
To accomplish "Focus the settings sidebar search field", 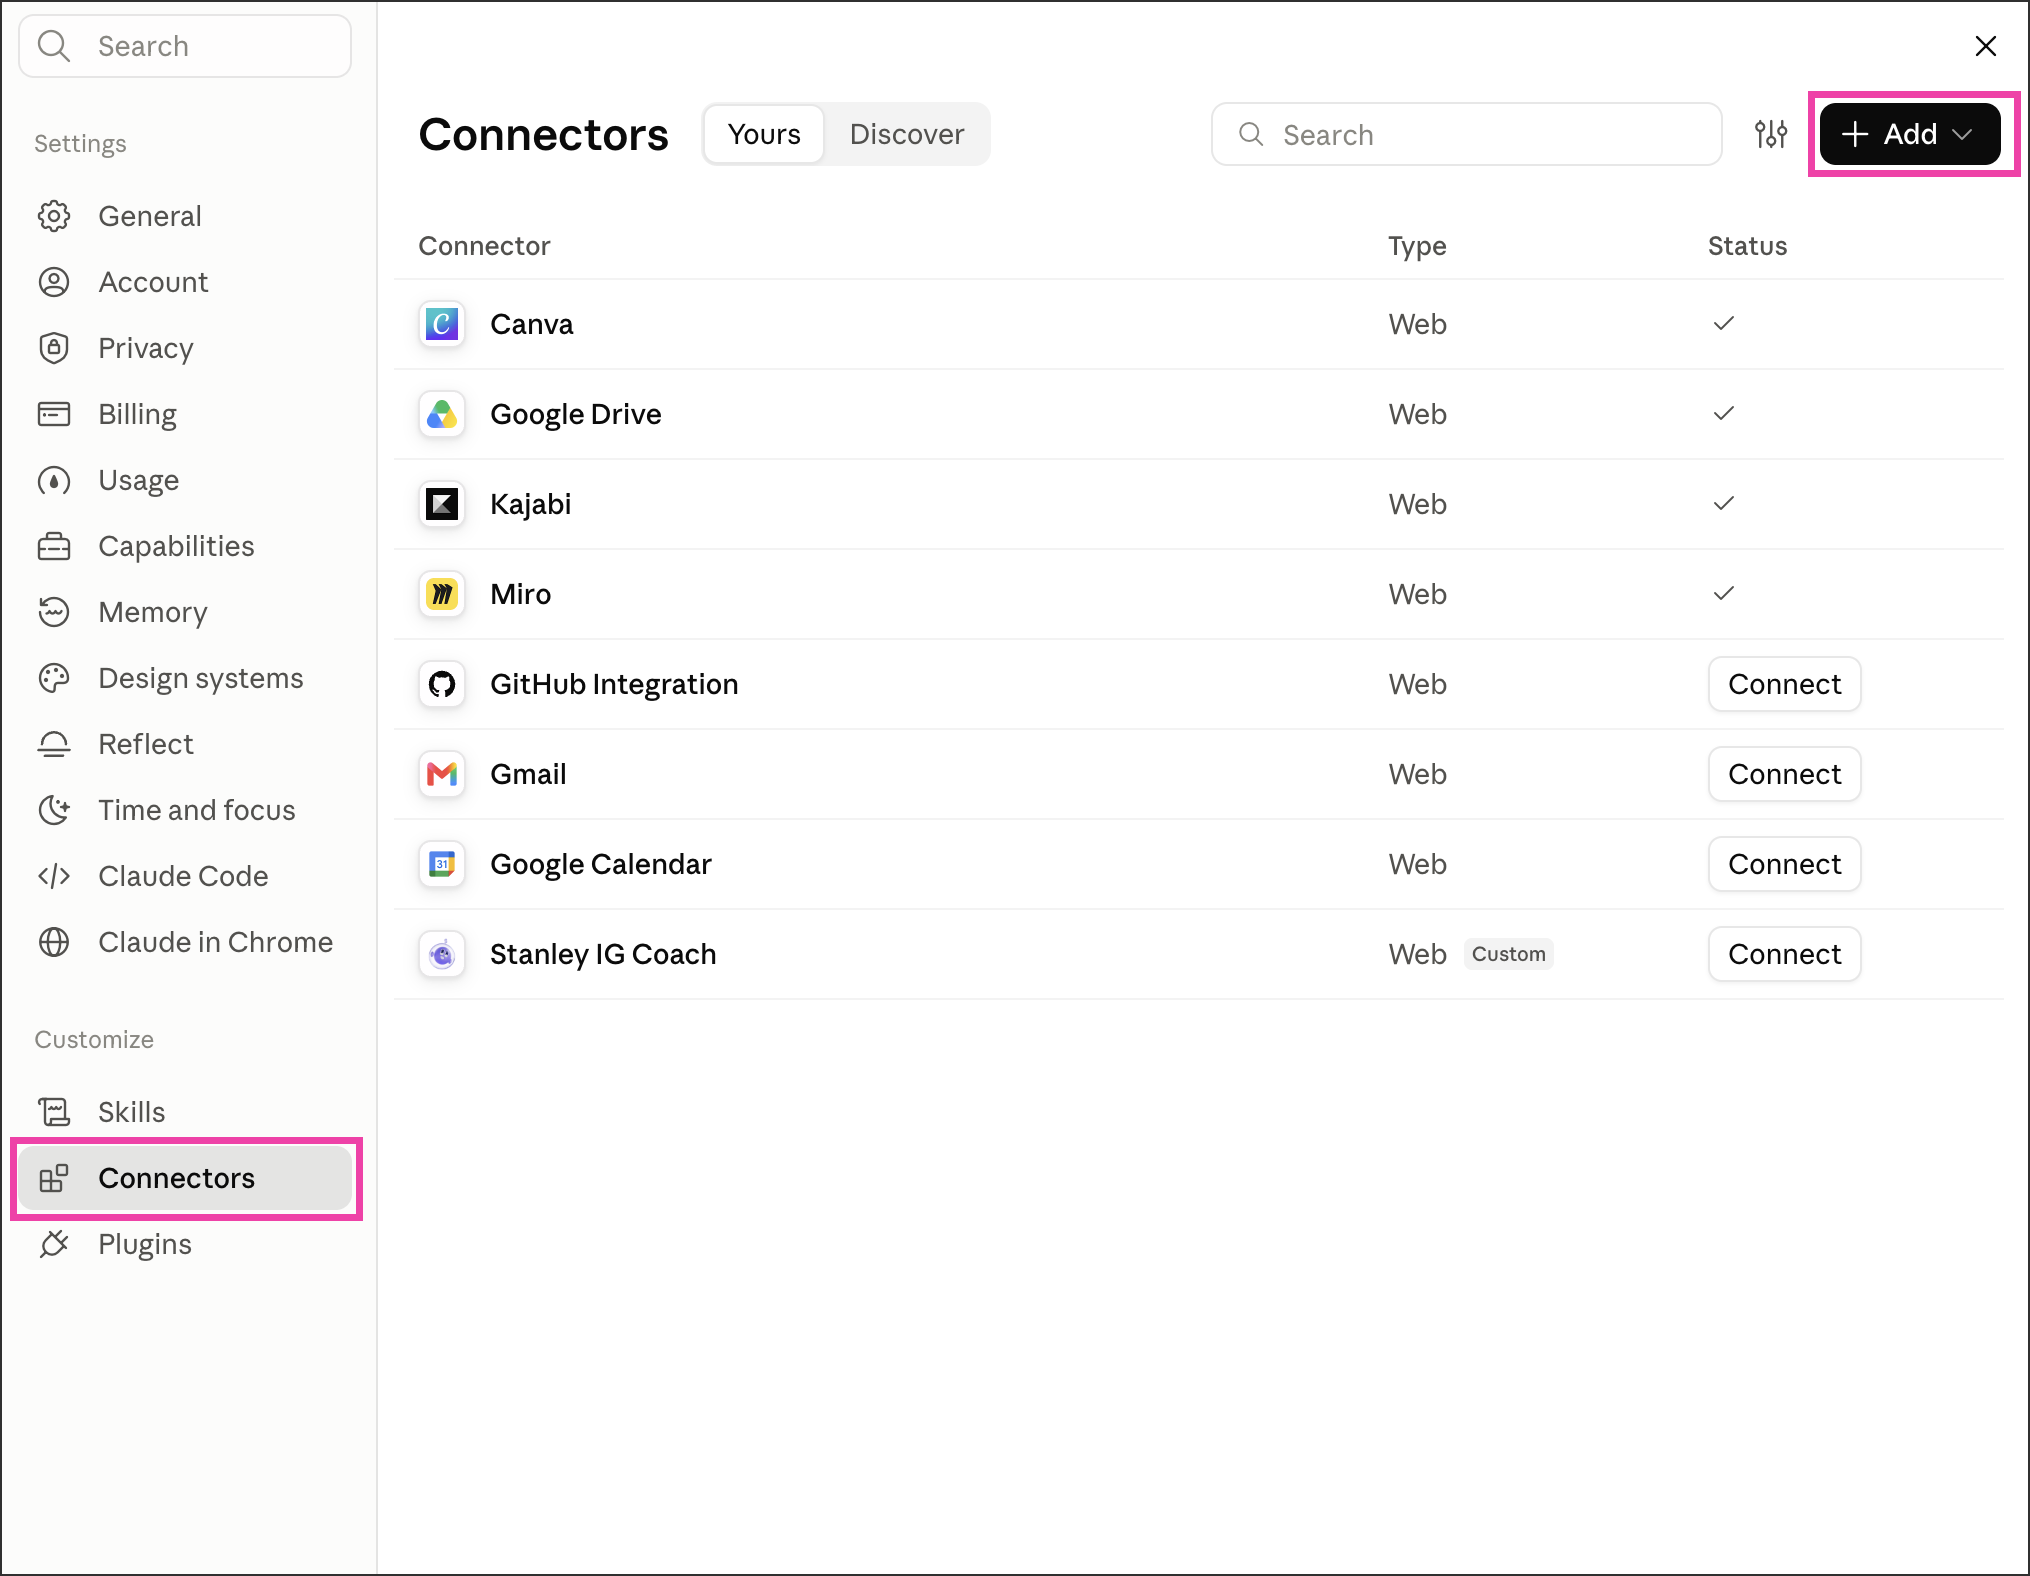I will click(185, 46).
